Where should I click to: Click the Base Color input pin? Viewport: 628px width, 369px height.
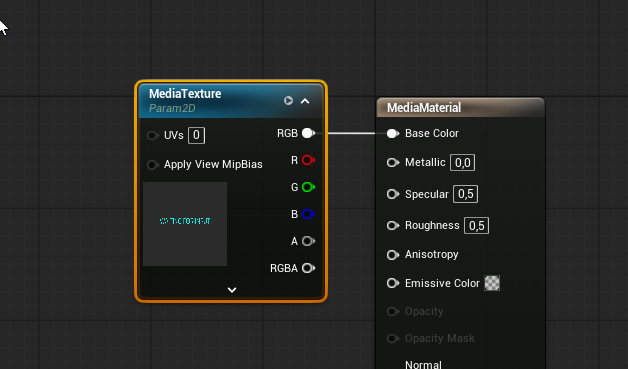[x=393, y=133]
